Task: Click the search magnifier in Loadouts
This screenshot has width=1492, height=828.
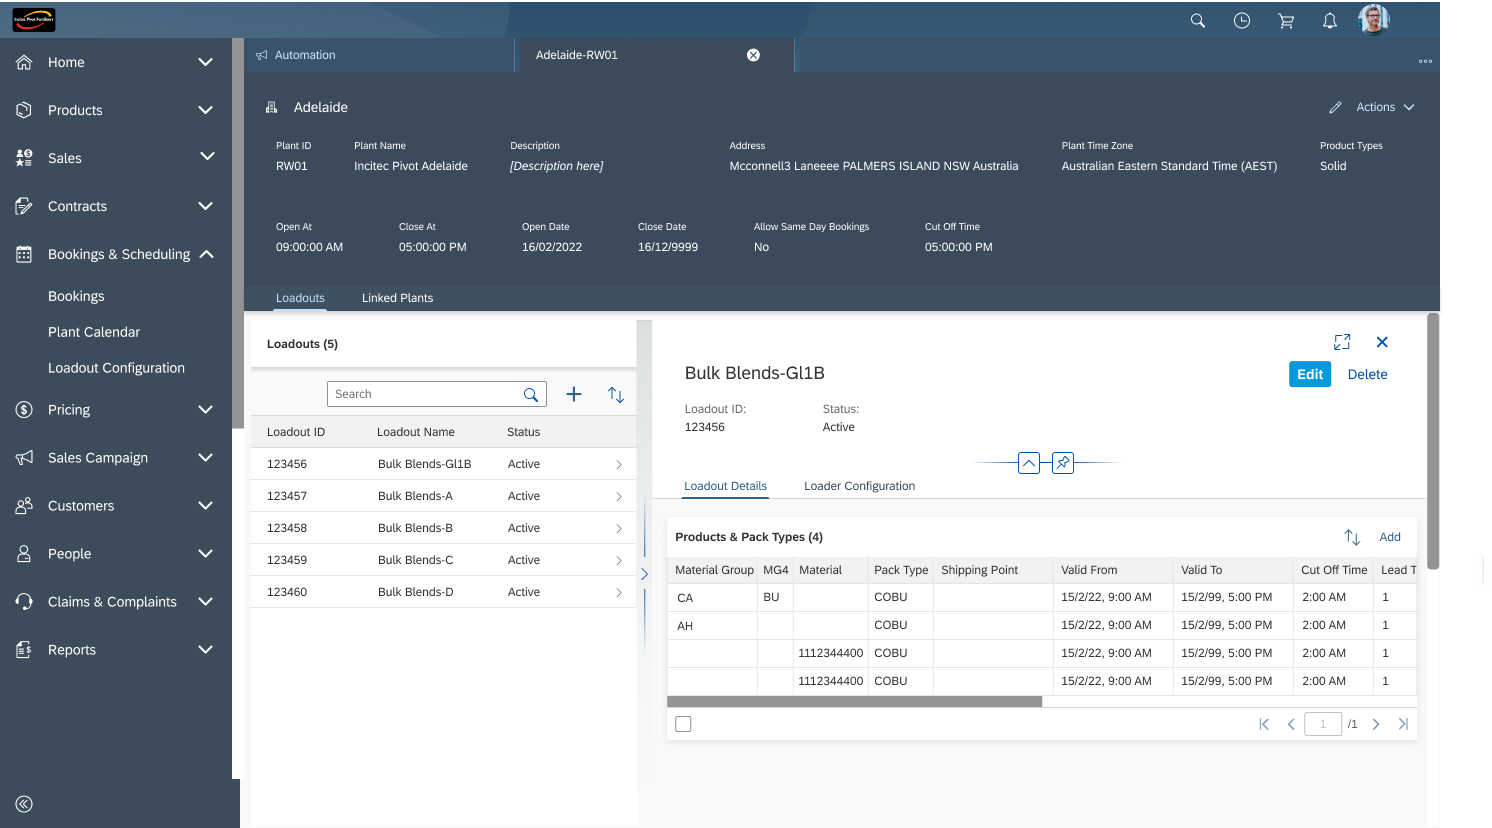Action: point(531,394)
